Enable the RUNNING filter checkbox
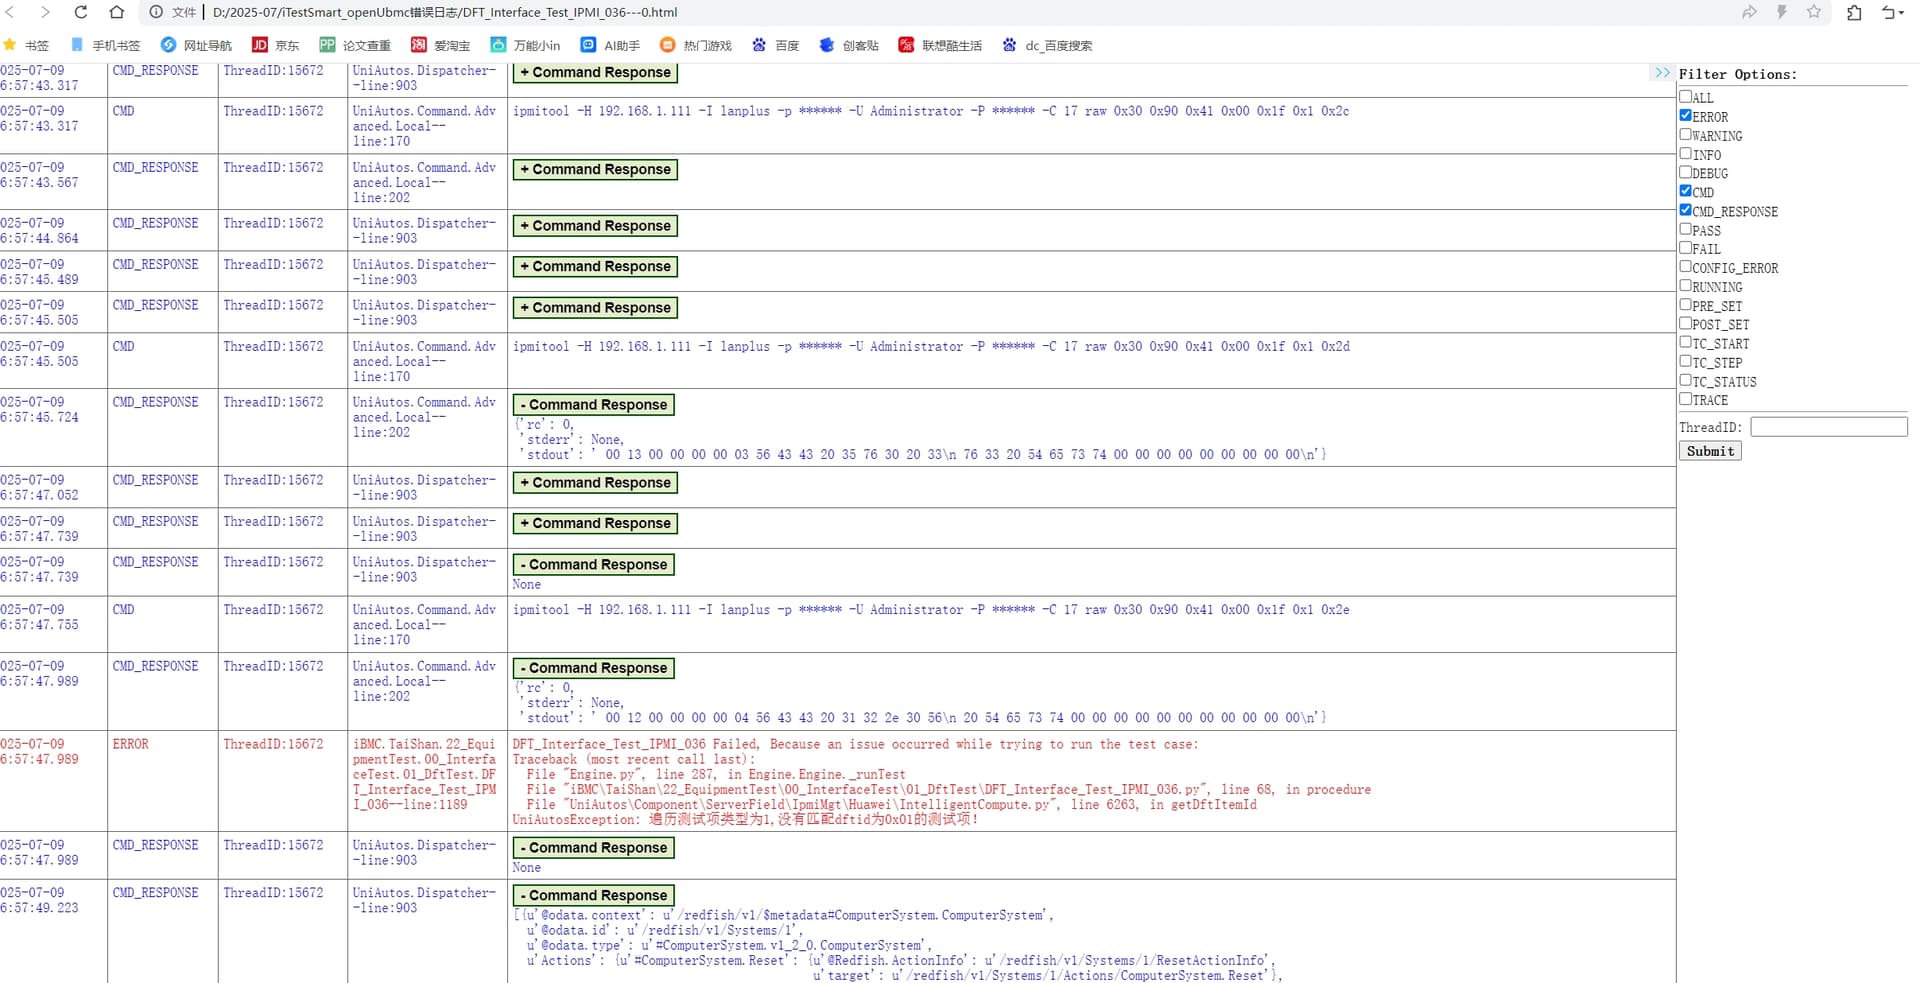 [1685, 285]
